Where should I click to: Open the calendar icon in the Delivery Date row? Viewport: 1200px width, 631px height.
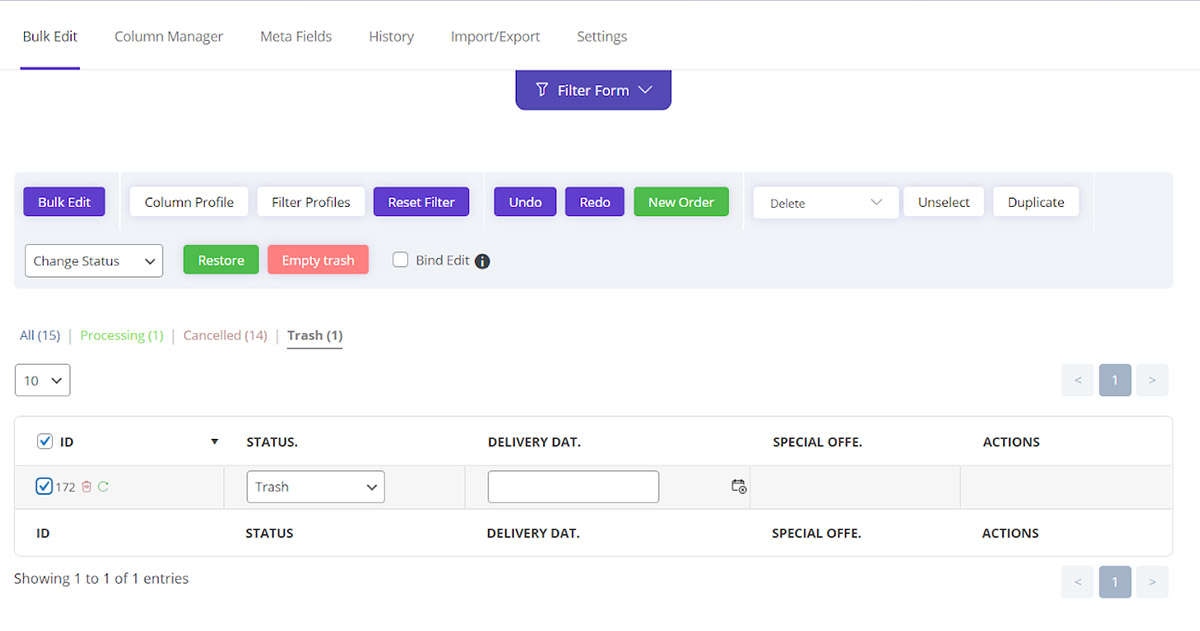tap(739, 487)
